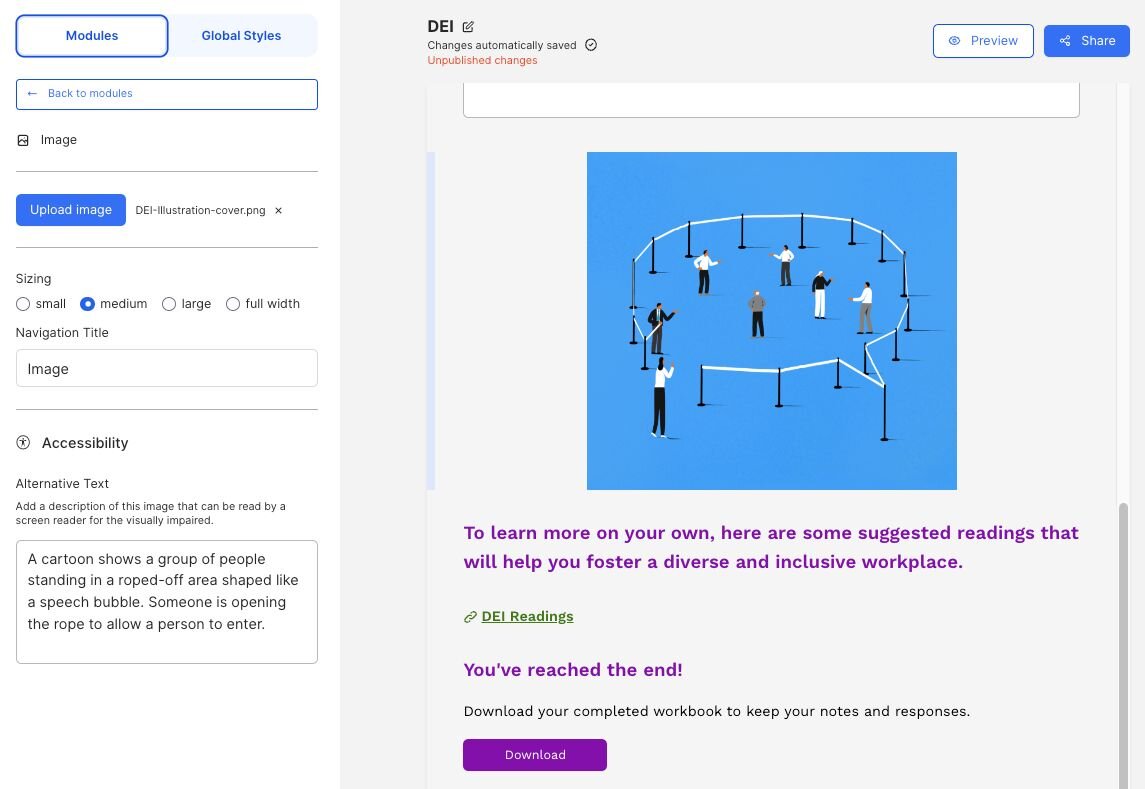This screenshot has height=789, width=1145.
Task: Select medium image sizing
Action: click(x=87, y=304)
